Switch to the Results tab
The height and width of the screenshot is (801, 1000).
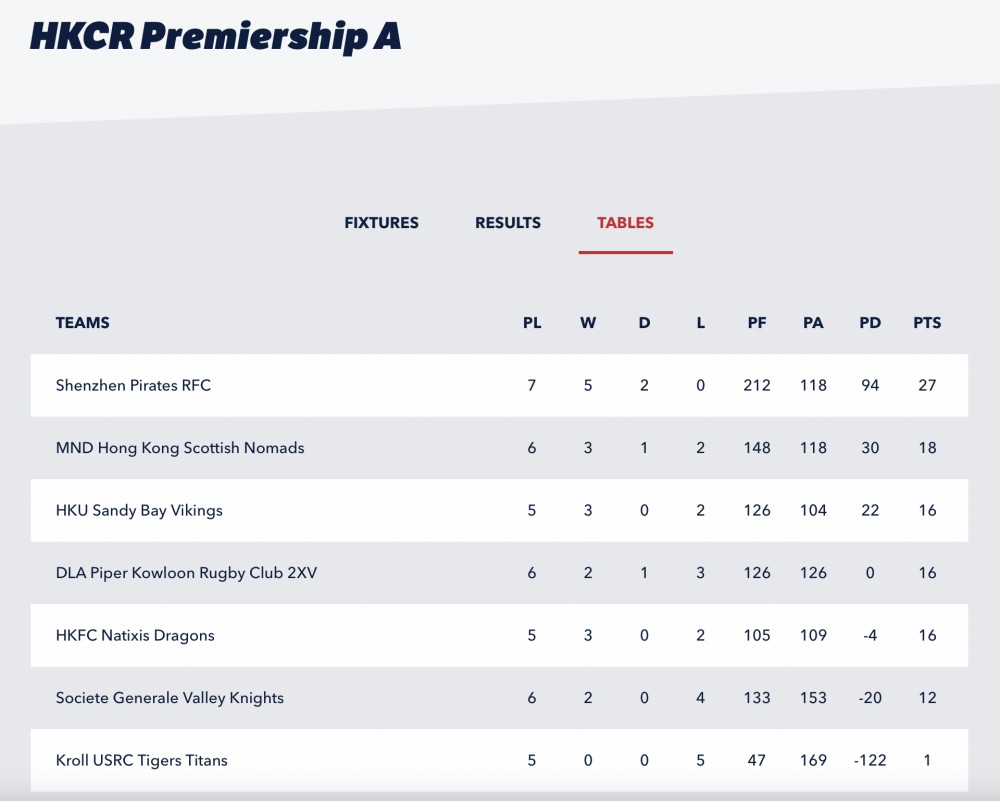pos(508,223)
